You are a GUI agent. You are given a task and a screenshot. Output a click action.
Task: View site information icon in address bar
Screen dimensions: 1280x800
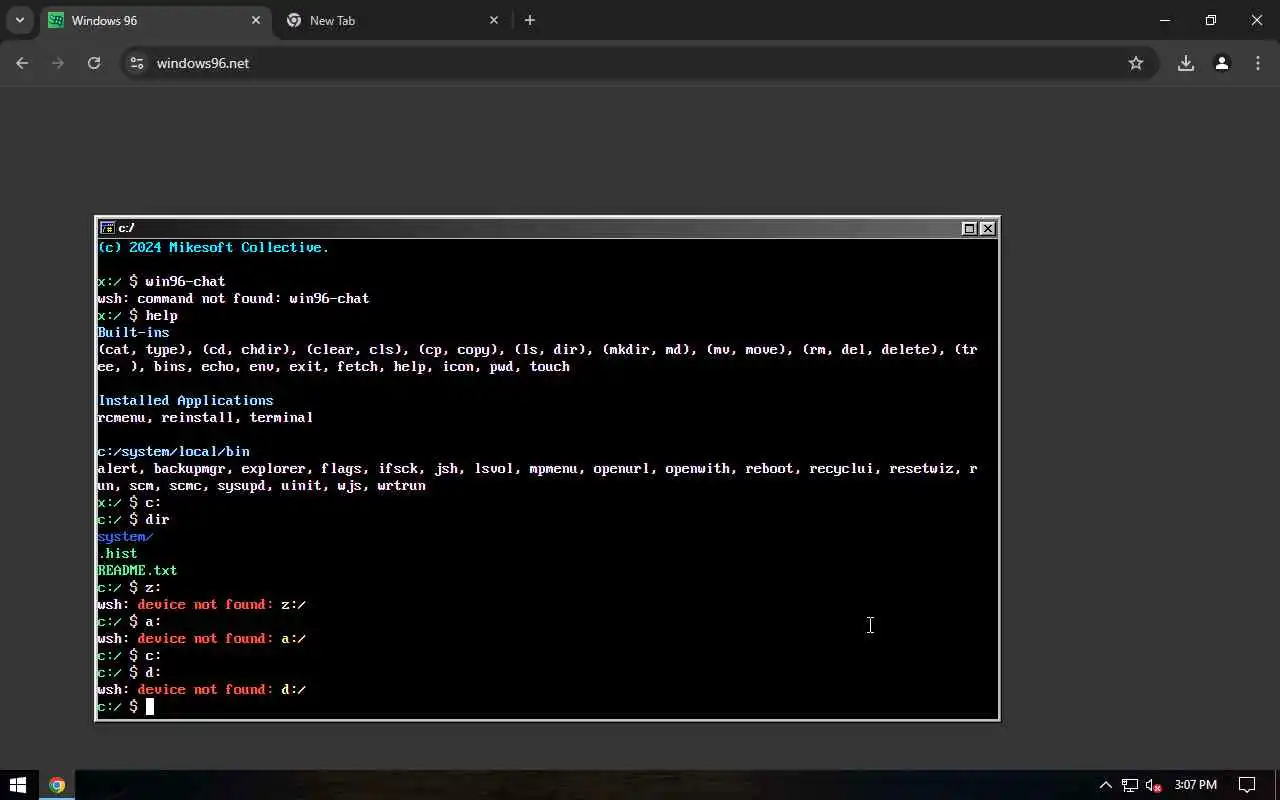(137, 63)
